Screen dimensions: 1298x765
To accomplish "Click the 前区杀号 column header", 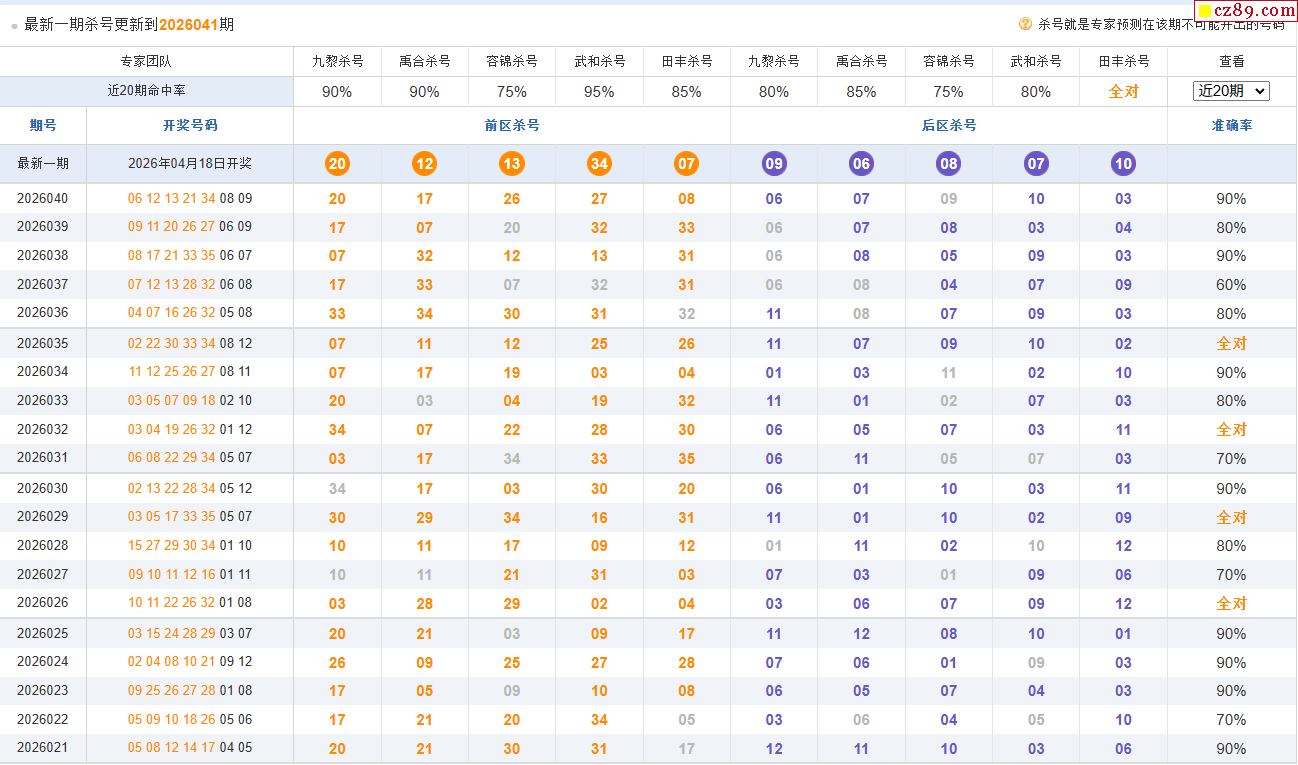I will (x=512, y=126).
